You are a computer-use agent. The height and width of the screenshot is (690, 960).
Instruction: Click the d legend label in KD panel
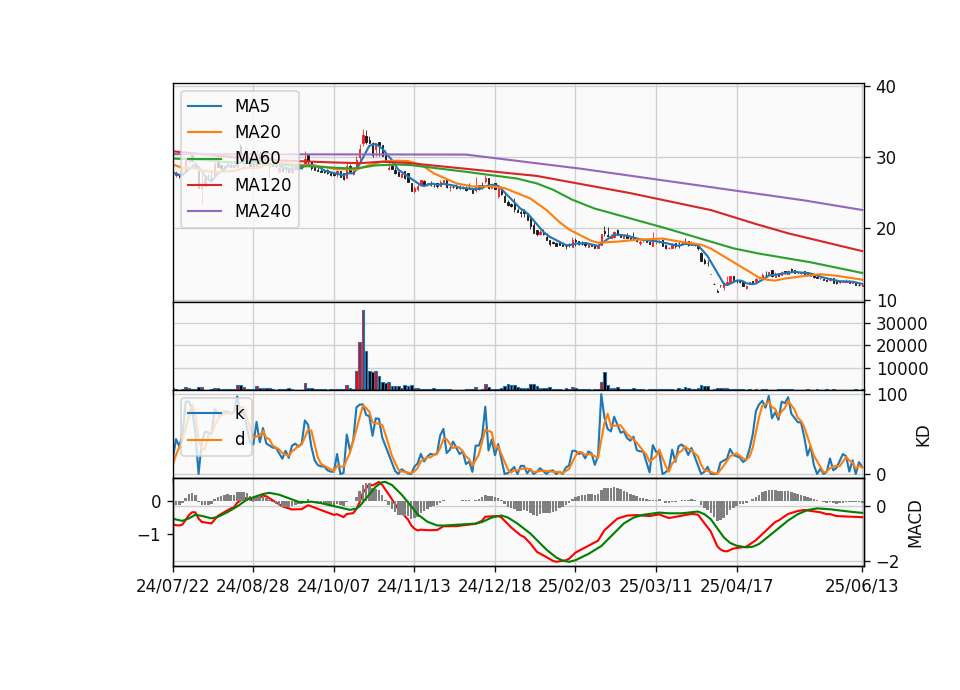pyautogui.click(x=239, y=439)
